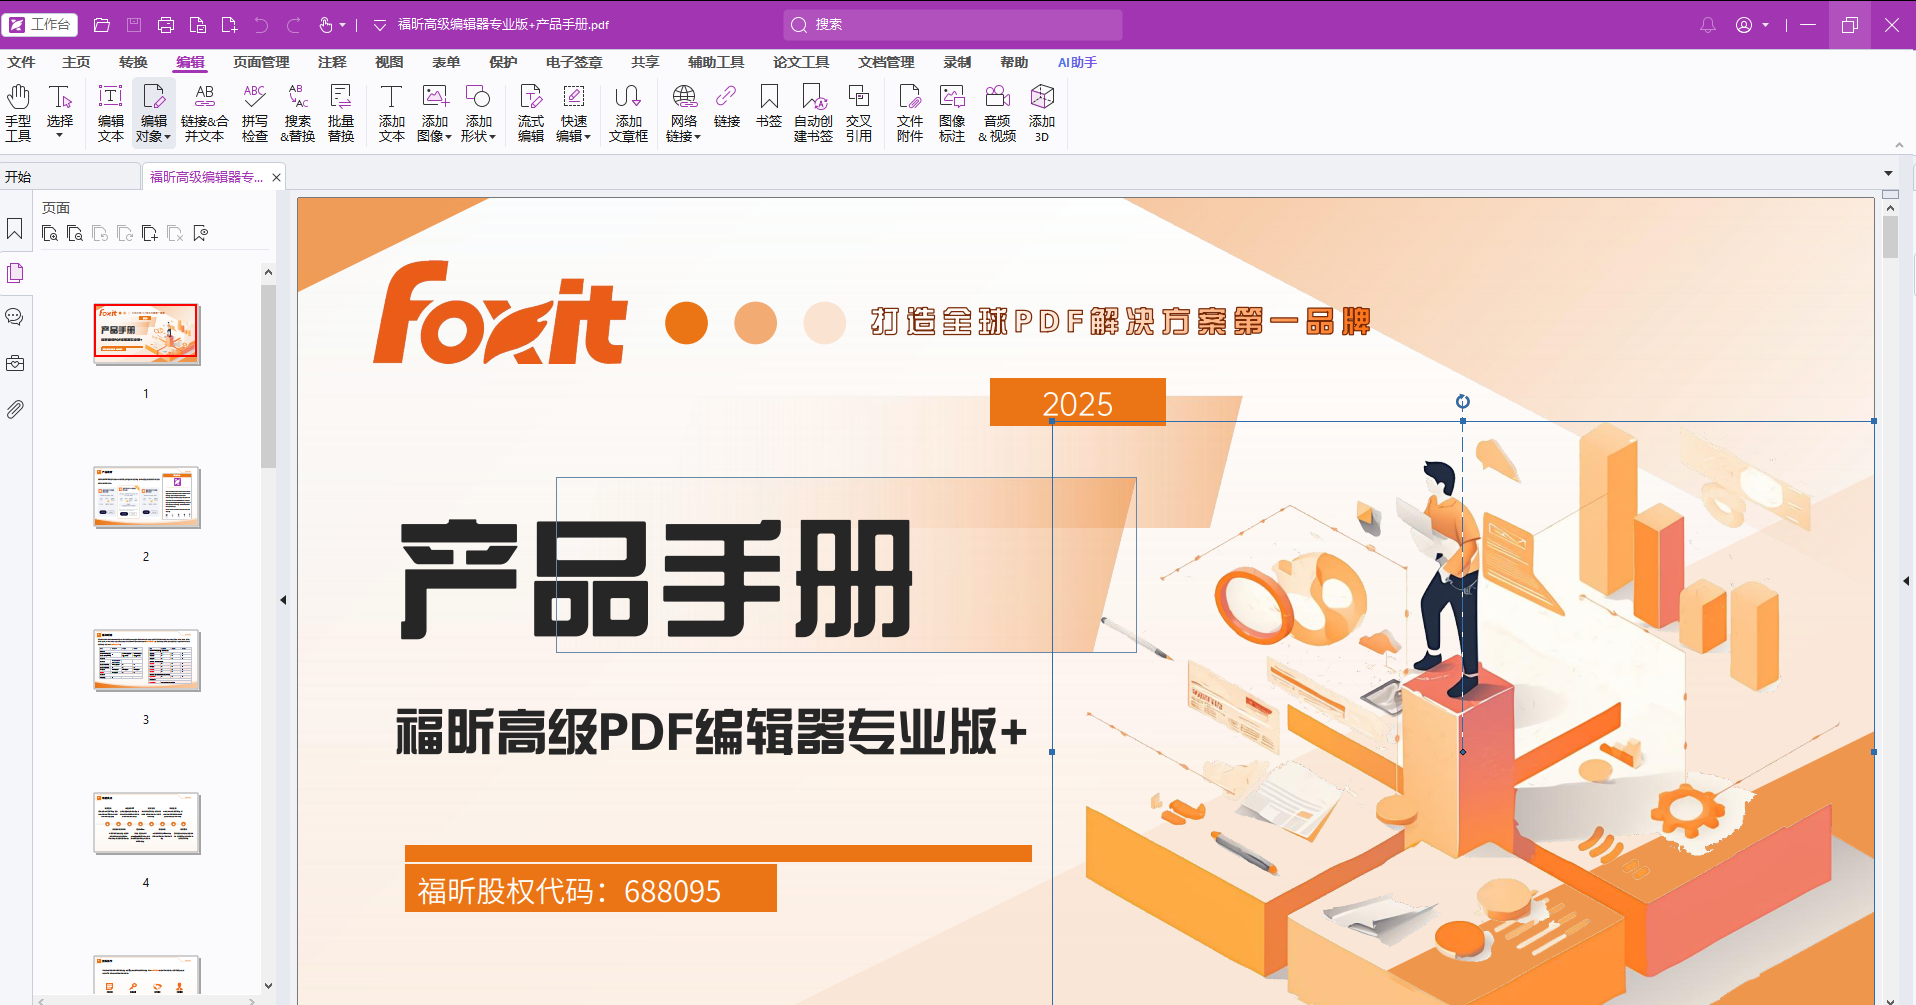Viewport: 1916px width, 1005px height.
Task: Activate the Edit Text (编辑文本) tool
Action: coord(110,113)
